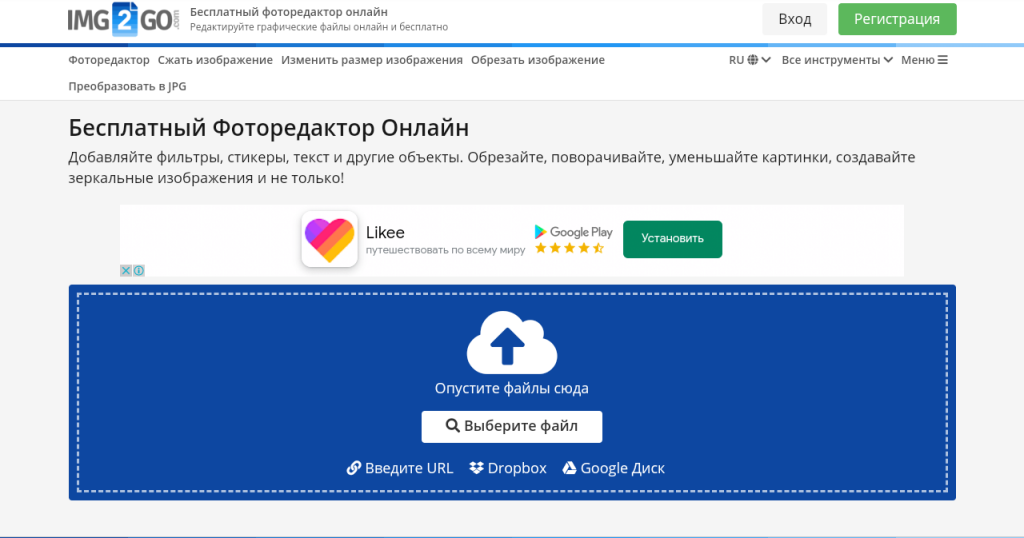Open Преобразовать в JPG link

(127, 86)
